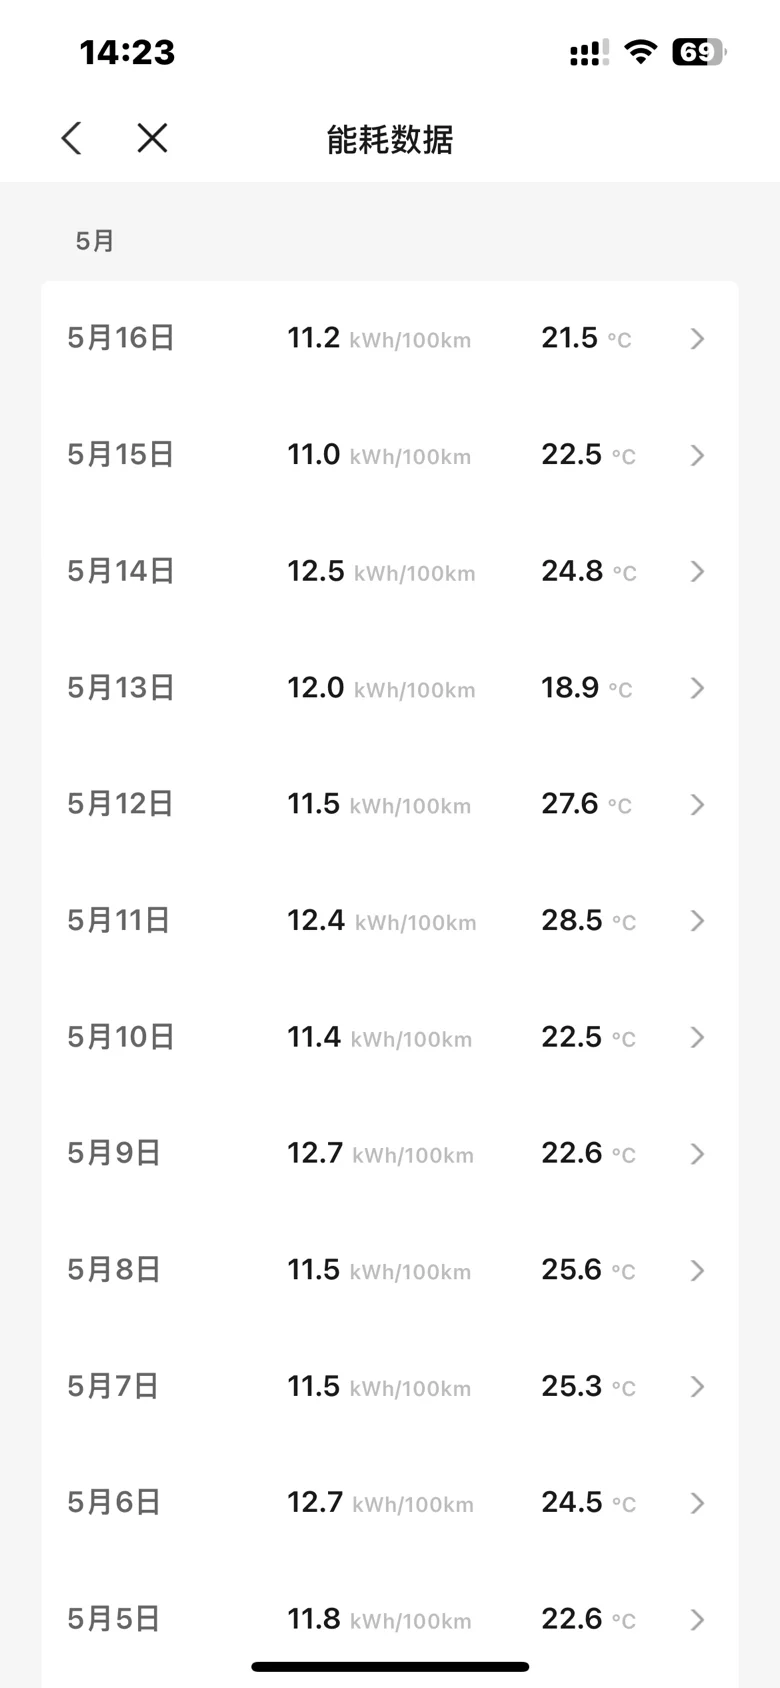Tap the arrow beside 5月11日 entry
This screenshot has width=780, height=1688.
pyautogui.click(x=698, y=921)
